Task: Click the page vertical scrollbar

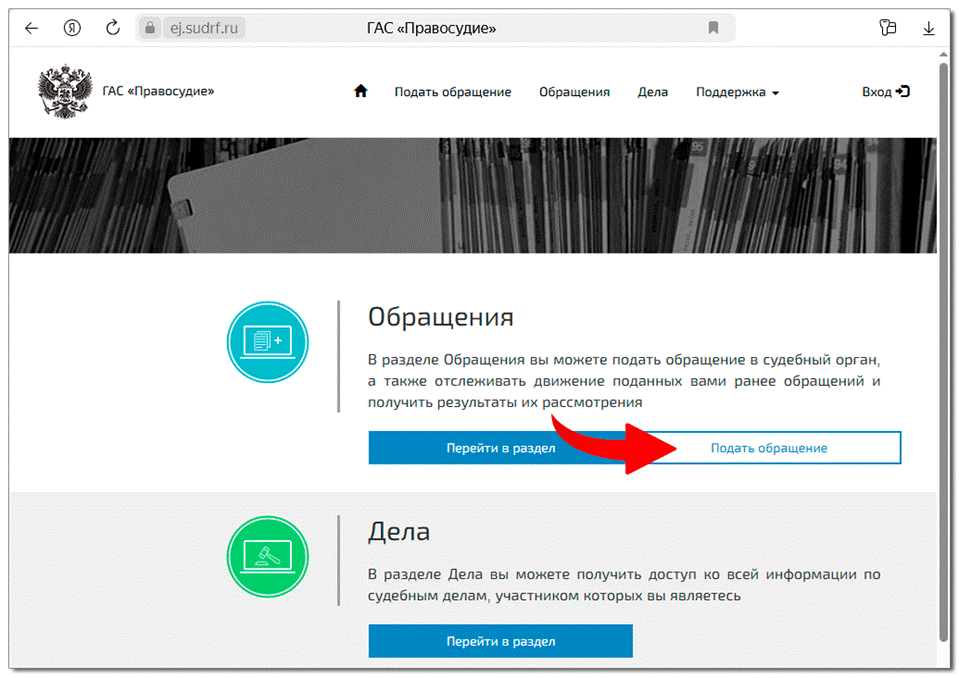Action: [x=943, y=350]
